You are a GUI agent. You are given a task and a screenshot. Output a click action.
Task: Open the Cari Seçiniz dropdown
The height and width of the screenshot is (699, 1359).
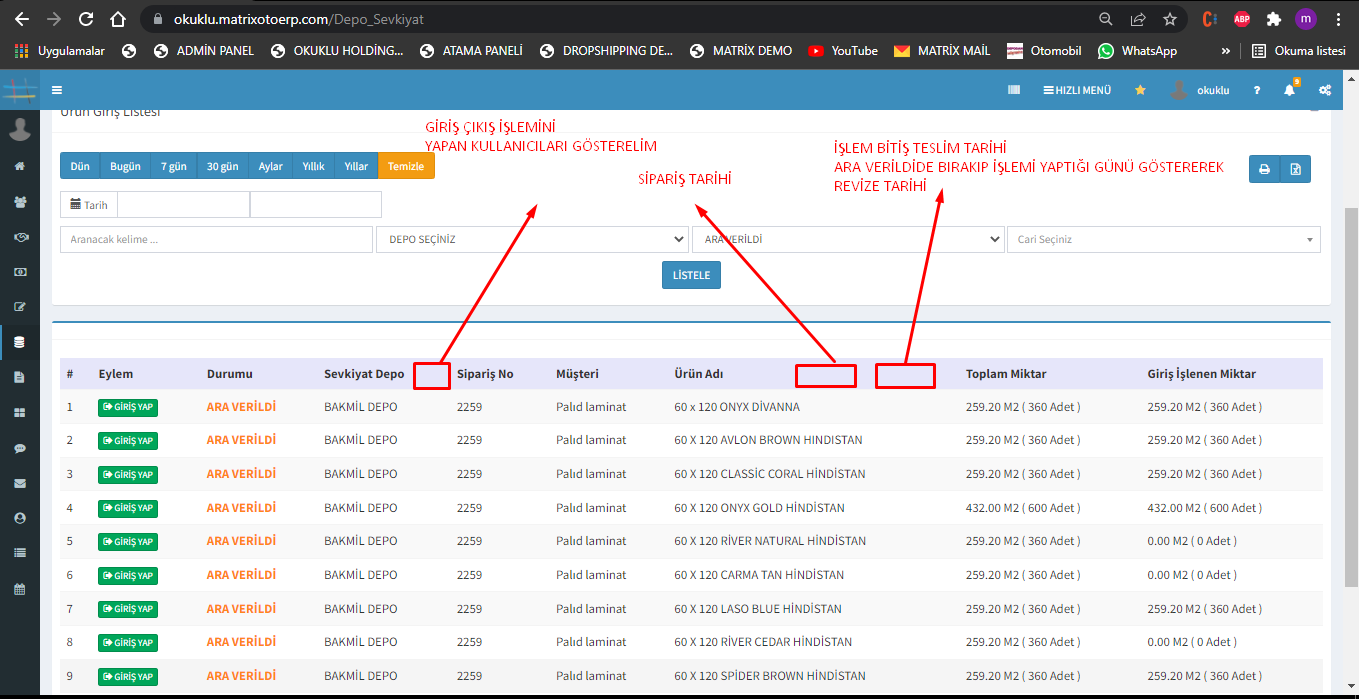1163,240
